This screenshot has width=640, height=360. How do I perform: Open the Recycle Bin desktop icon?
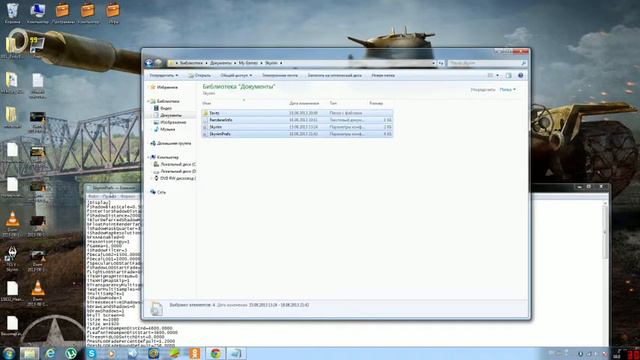(12, 13)
